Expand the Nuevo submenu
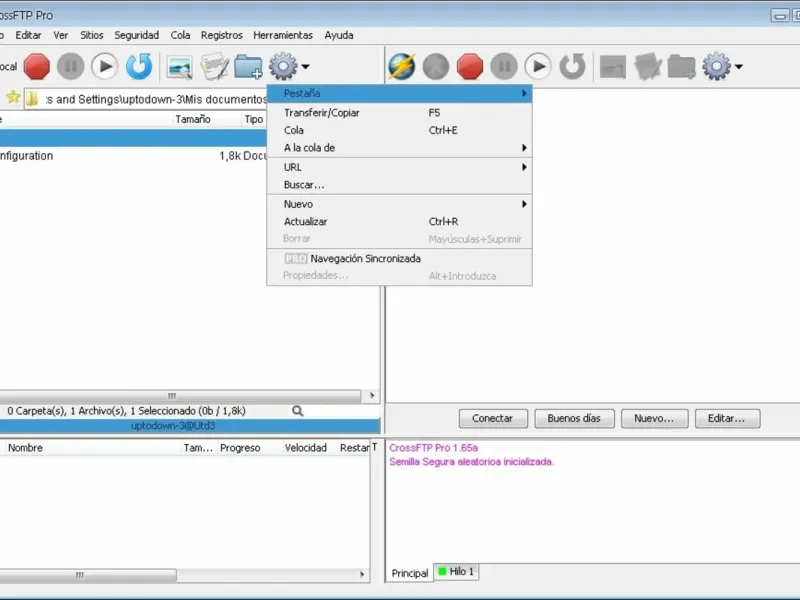This screenshot has width=800, height=600. [399, 204]
